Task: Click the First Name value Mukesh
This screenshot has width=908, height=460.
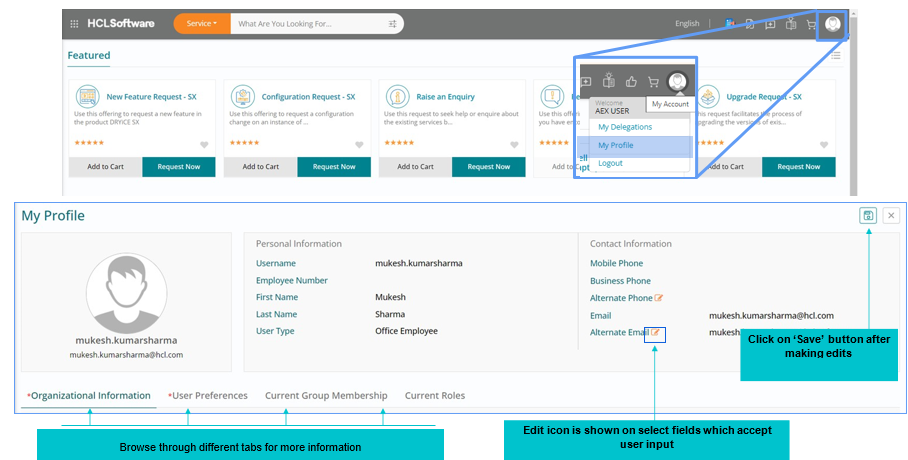Action: [x=390, y=297]
